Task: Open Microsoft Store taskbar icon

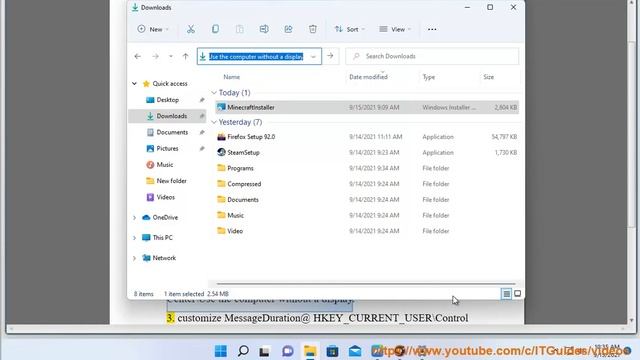Action: click(332, 351)
